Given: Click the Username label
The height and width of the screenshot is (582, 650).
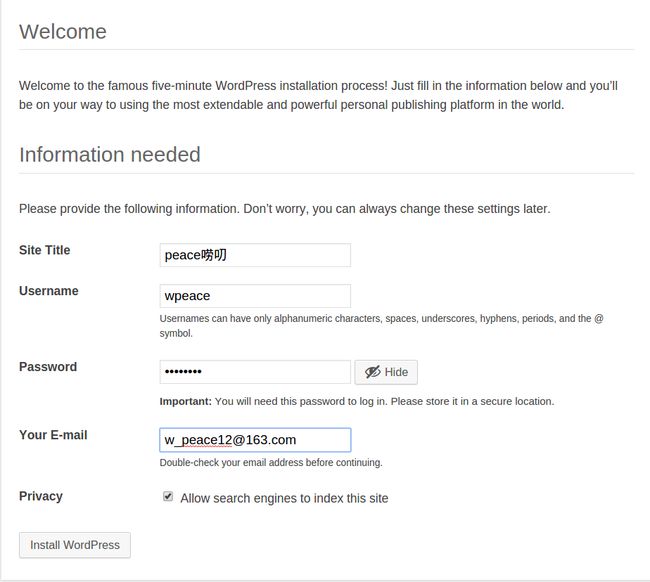Looking at the screenshot, I should 49,291.
